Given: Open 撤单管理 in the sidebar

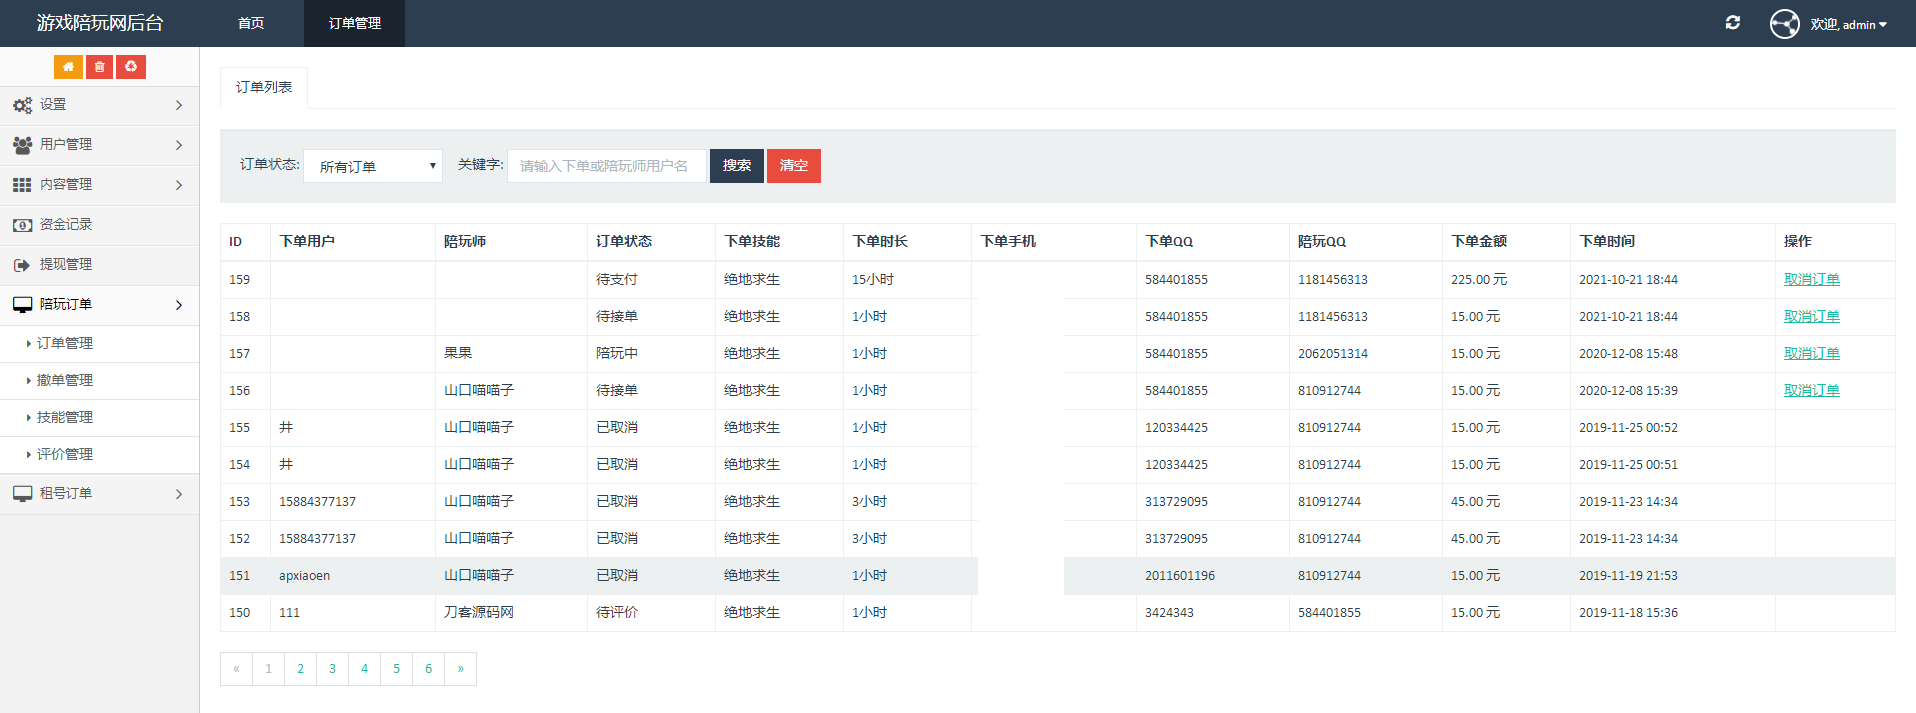Looking at the screenshot, I should pos(65,380).
